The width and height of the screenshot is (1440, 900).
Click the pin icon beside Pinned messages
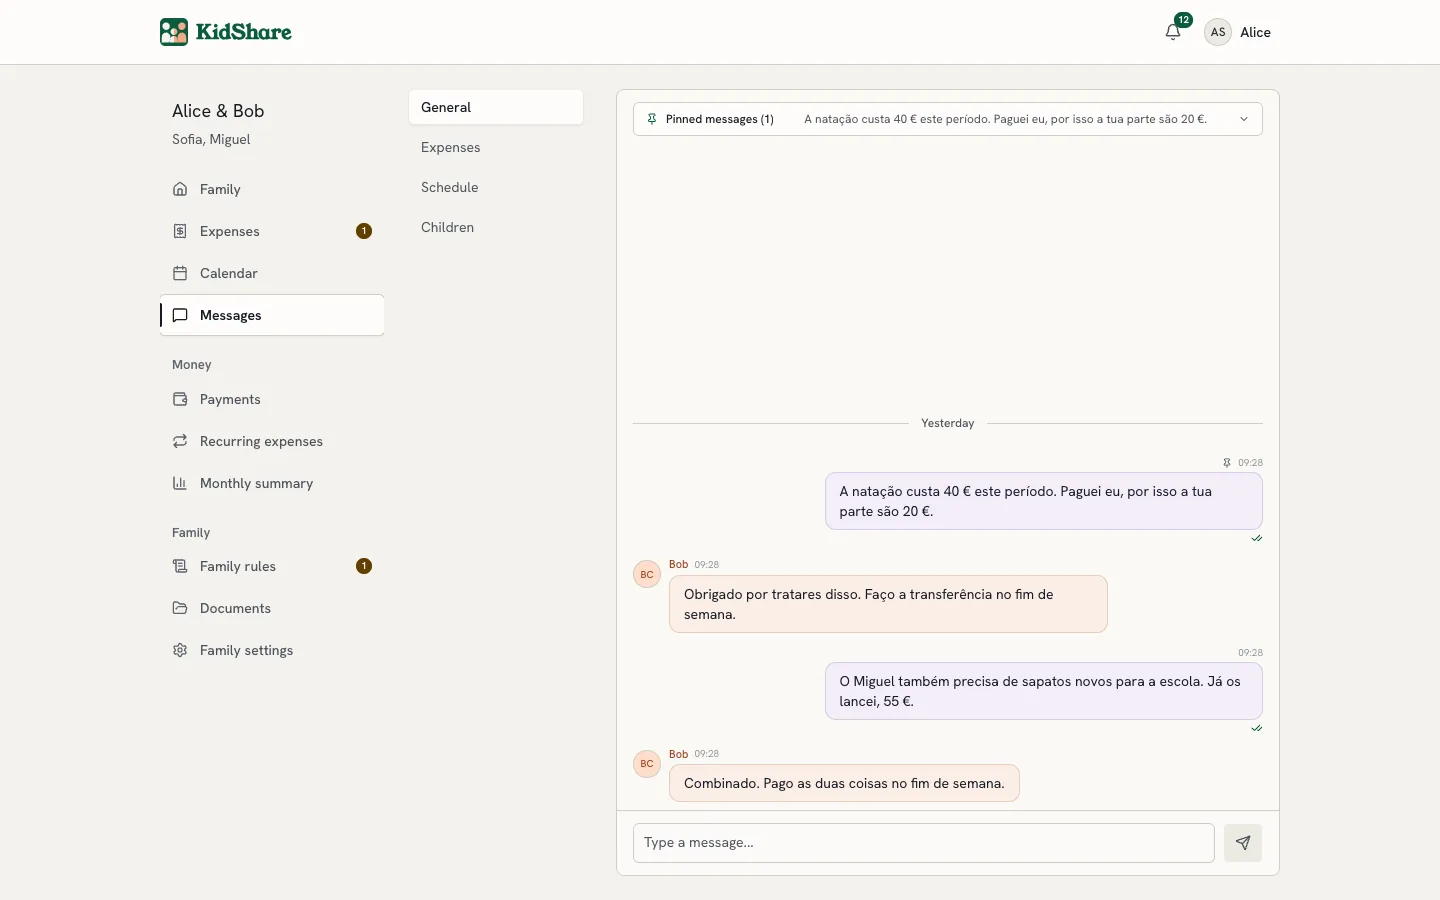point(652,119)
